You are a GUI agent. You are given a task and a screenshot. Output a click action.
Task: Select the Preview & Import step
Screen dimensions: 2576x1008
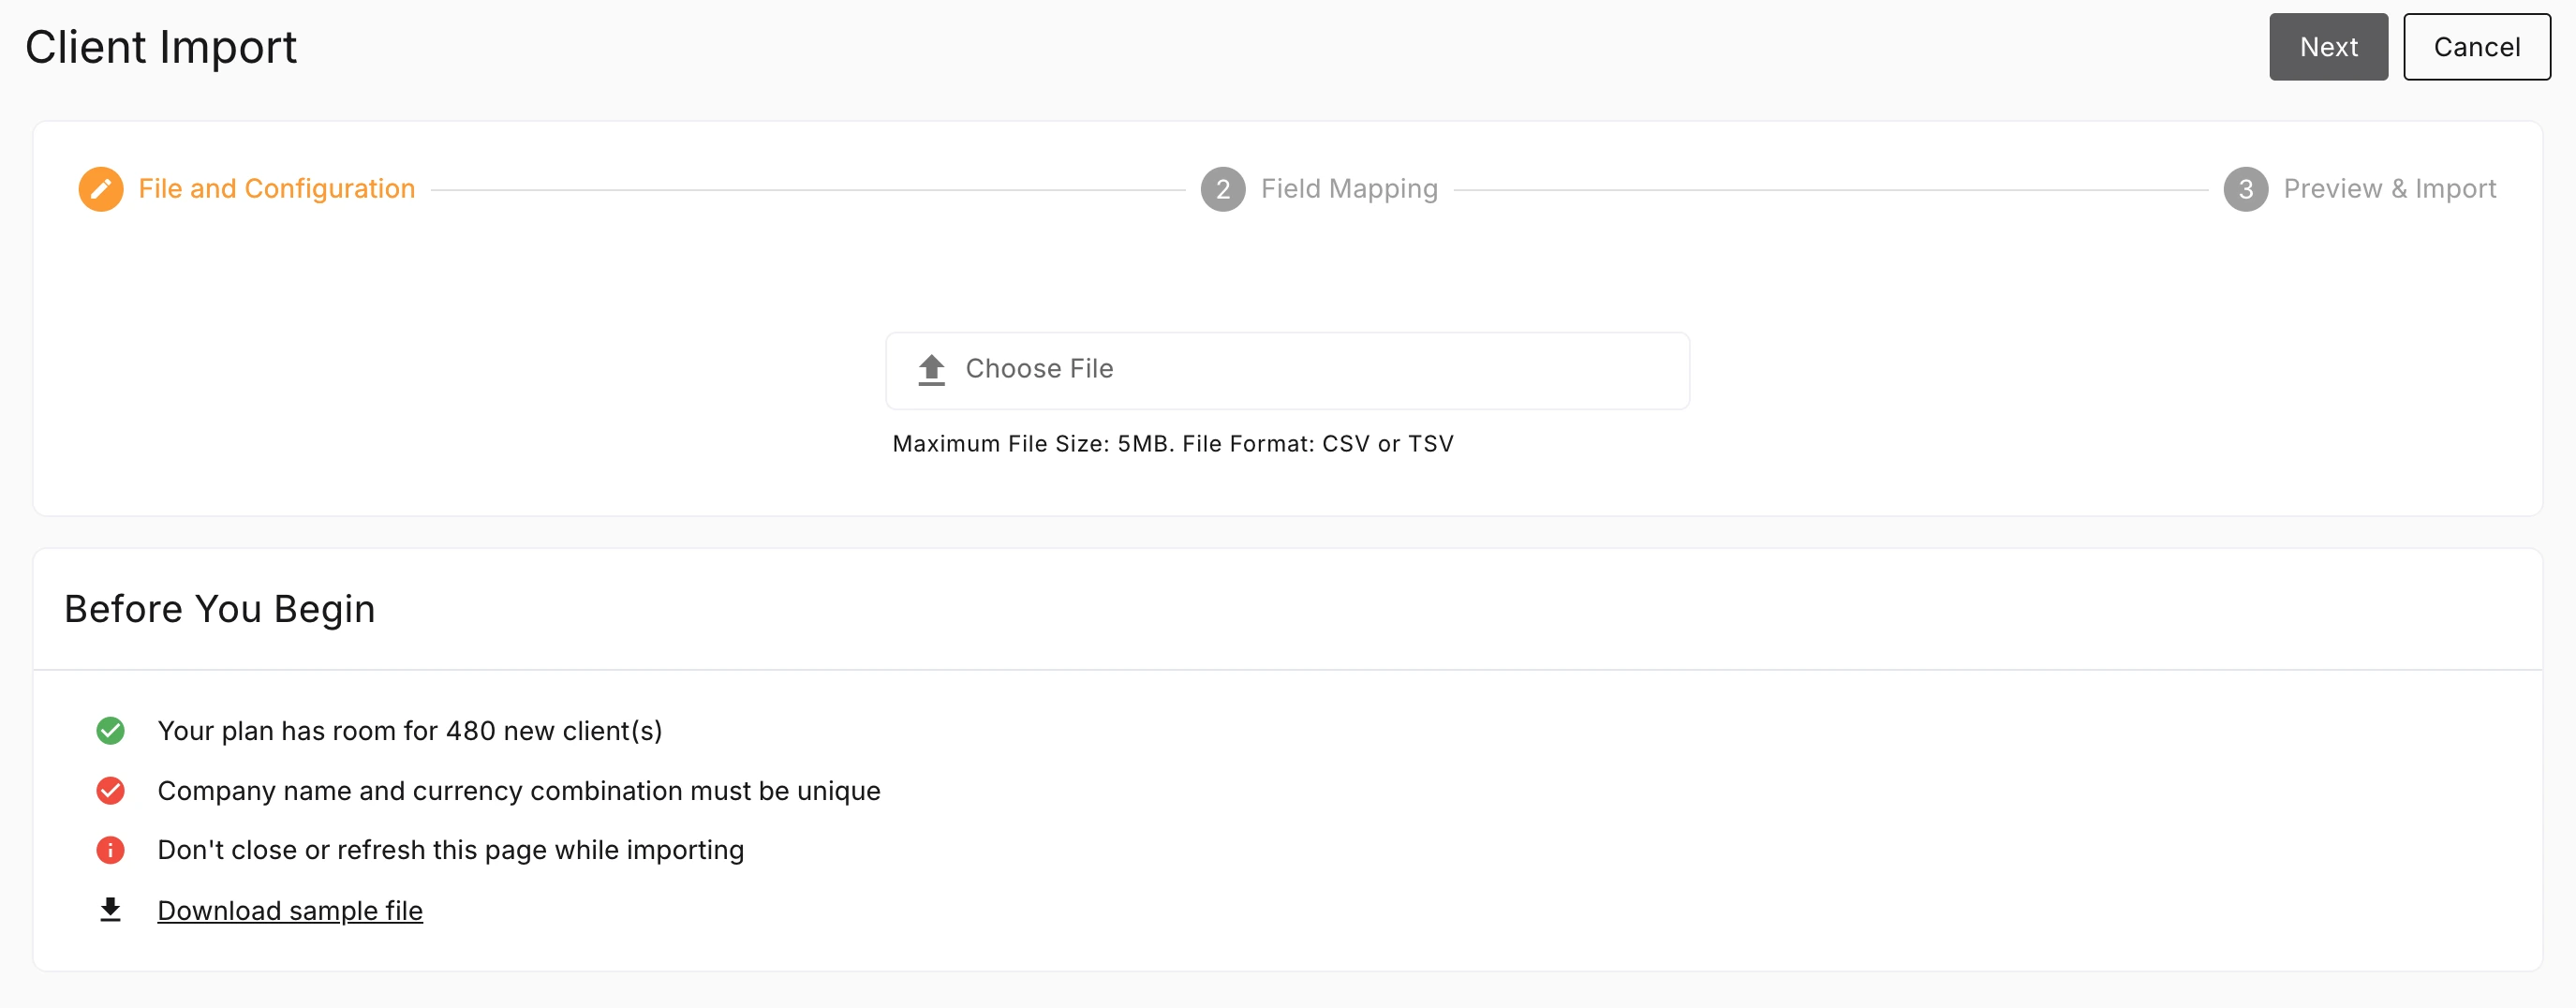pyautogui.click(x=2391, y=188)
